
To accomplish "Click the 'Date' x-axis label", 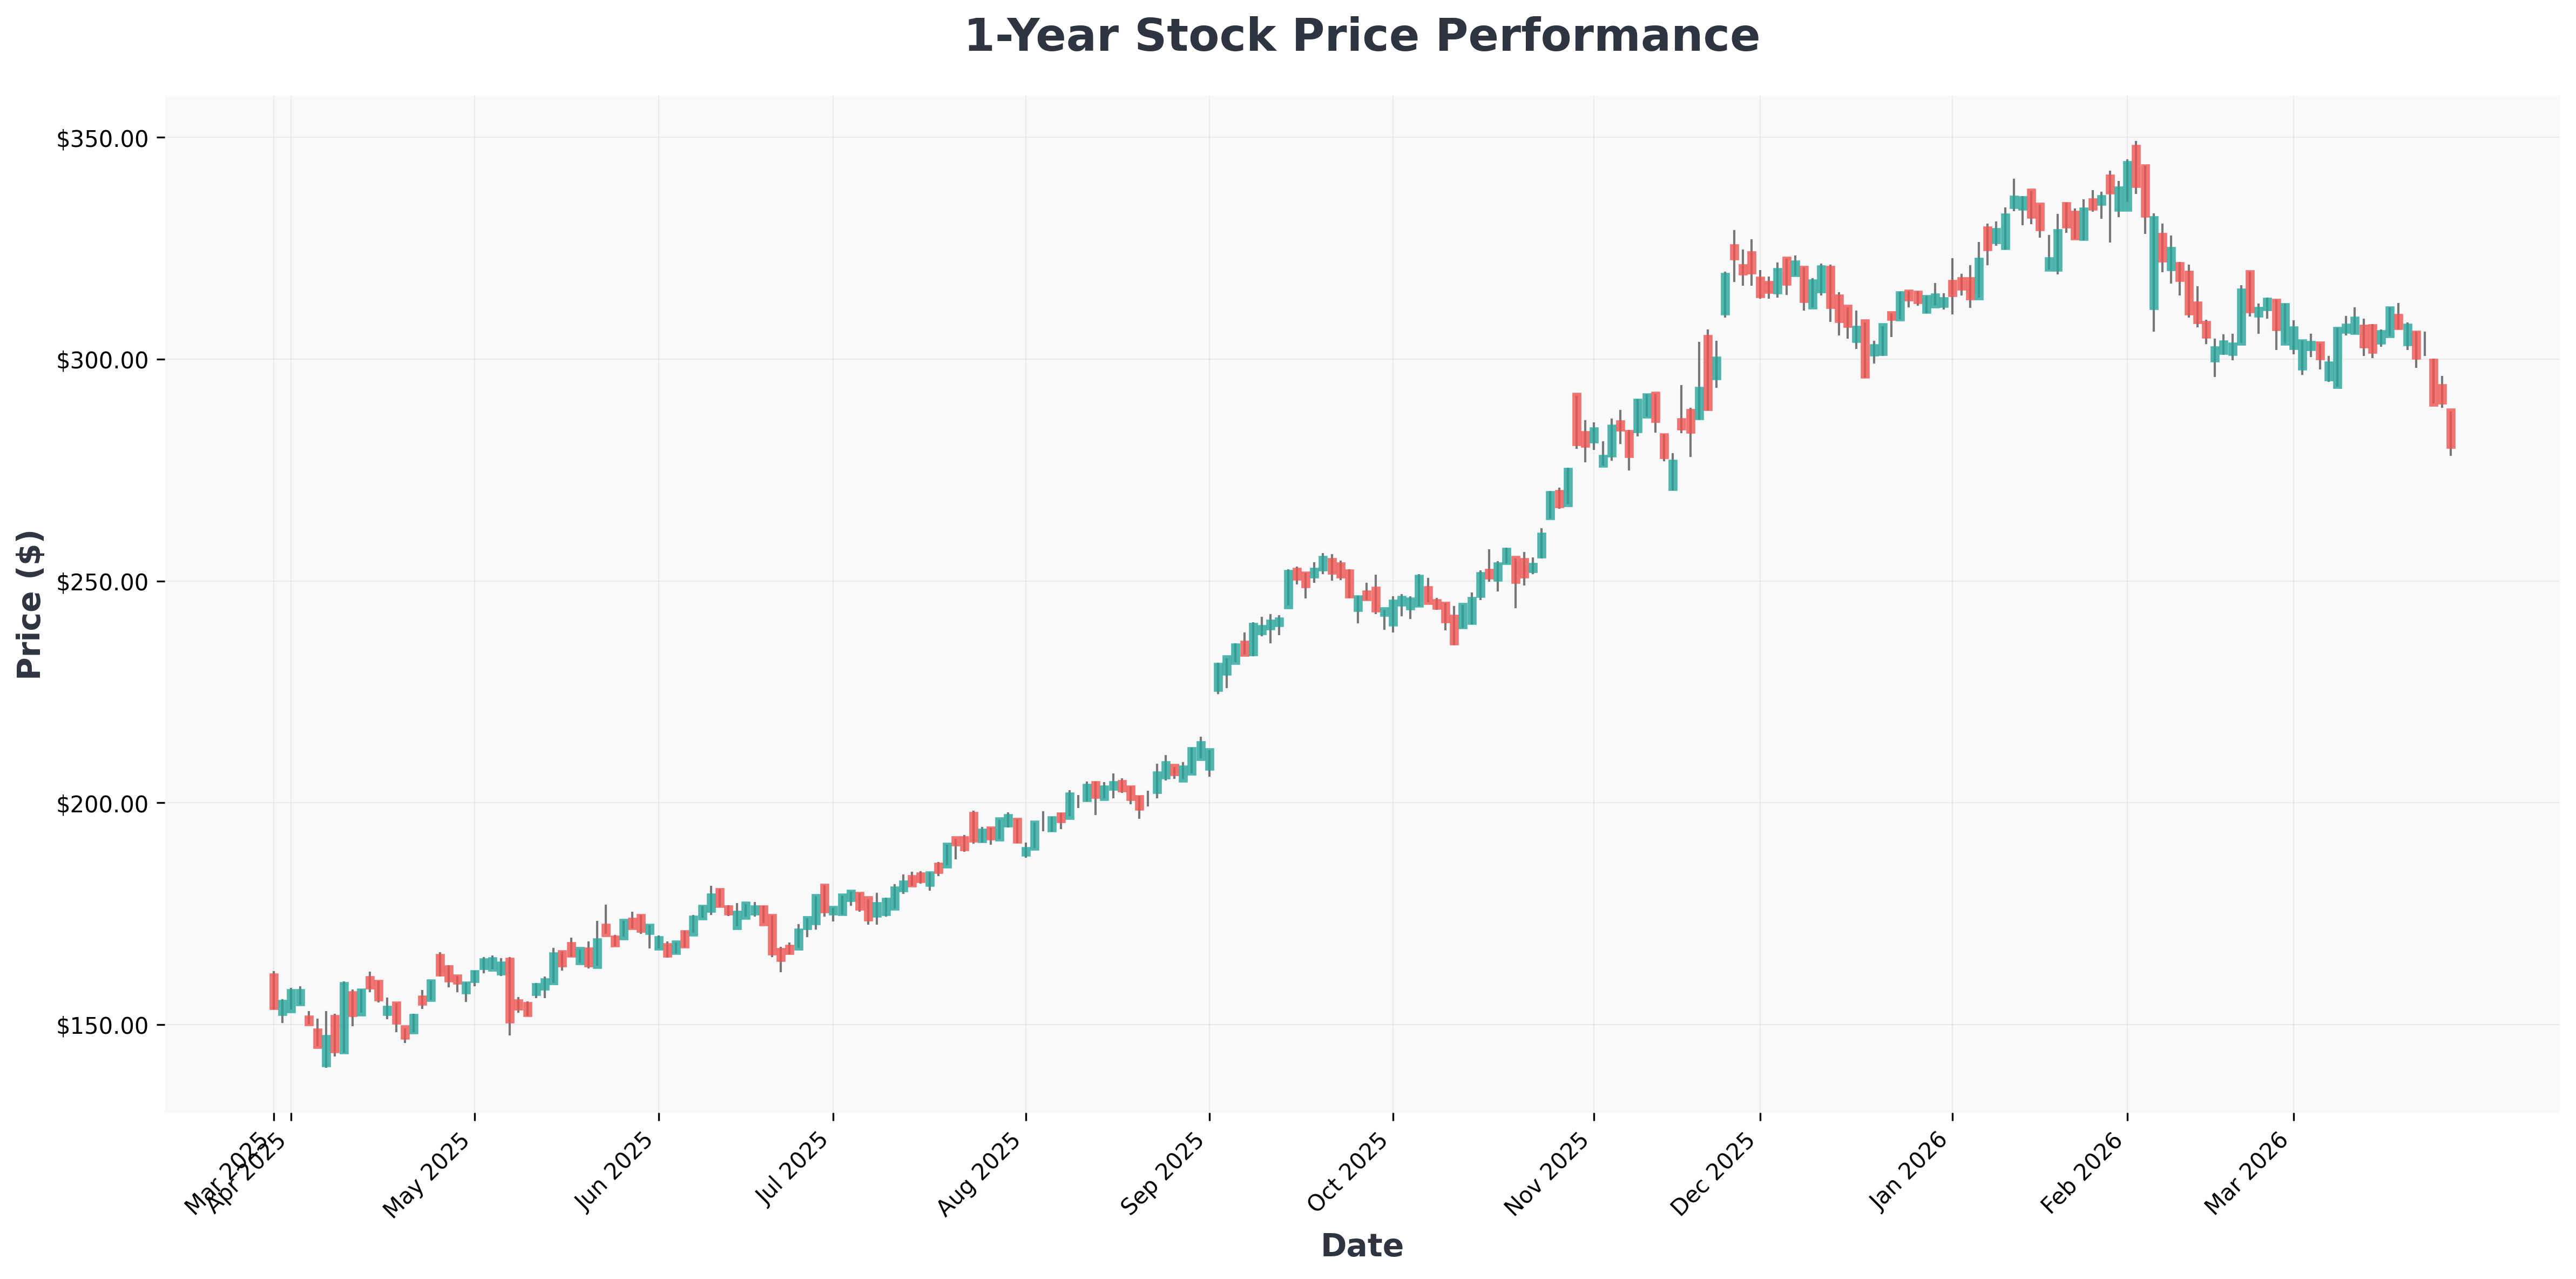I will click(x=1361, y=1246).
